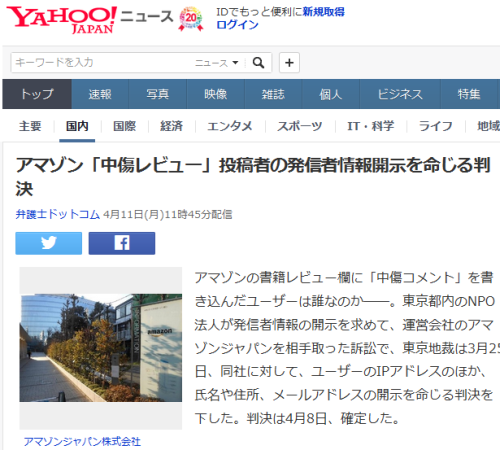
Task: Select the 速報 tab
Action: (x=100, y=94)
